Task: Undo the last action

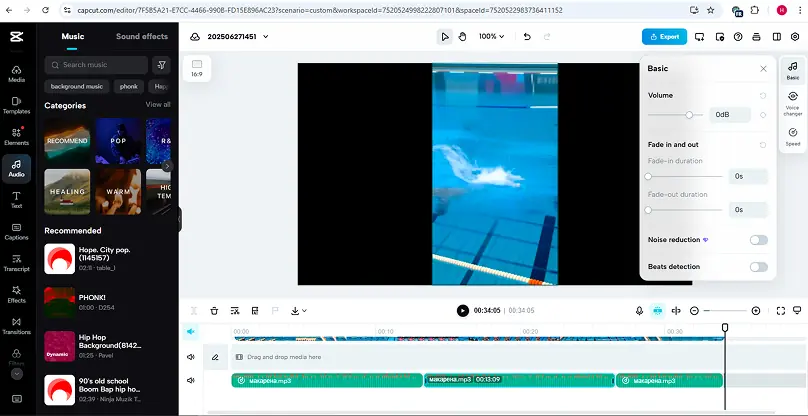Action: (x=527, y=37)
